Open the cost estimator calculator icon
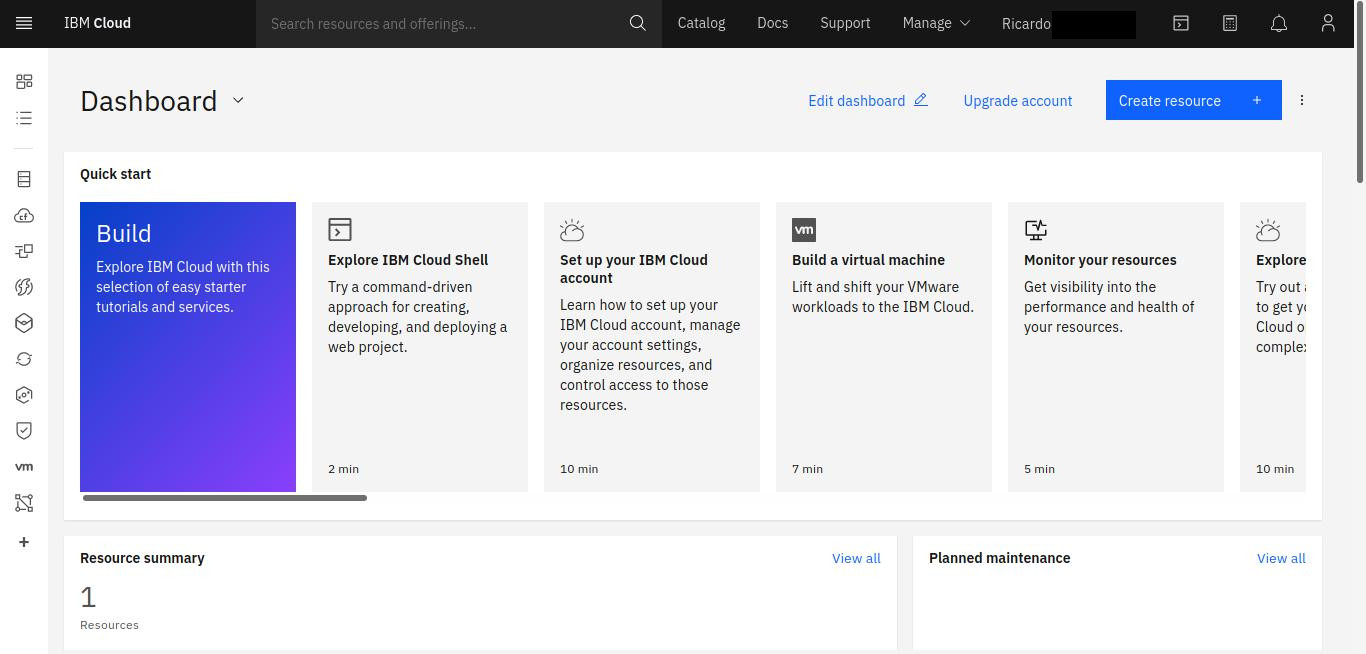 tap(1230, 23)
